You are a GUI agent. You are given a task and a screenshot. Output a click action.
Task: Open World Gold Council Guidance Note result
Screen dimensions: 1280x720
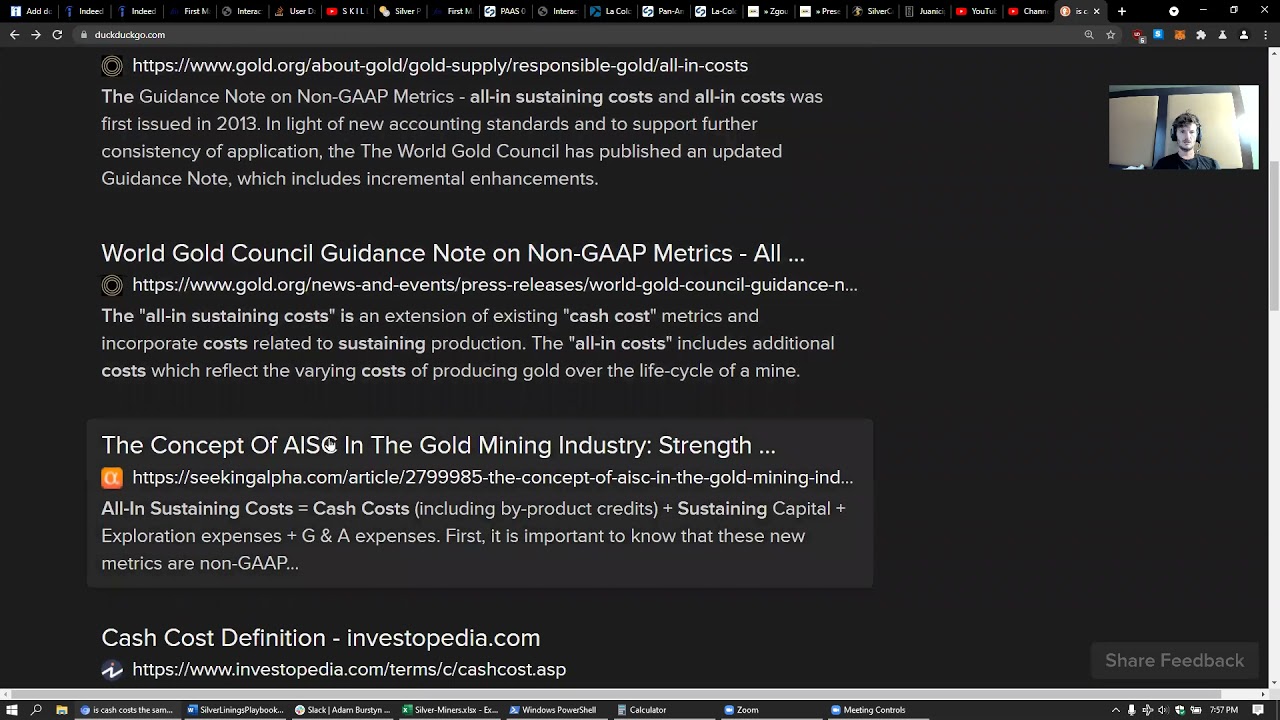coord(452,253)
